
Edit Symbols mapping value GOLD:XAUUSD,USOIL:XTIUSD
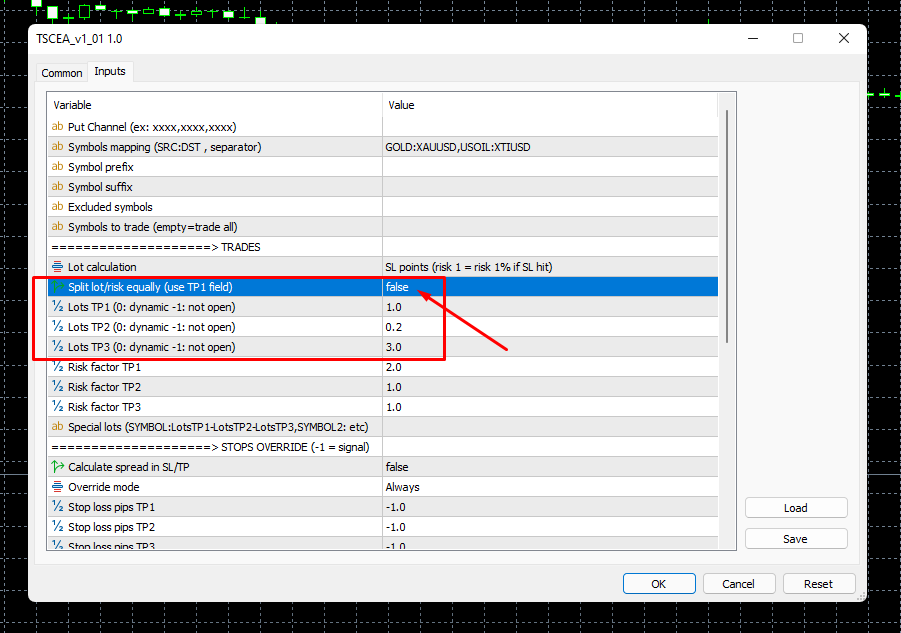550,147
